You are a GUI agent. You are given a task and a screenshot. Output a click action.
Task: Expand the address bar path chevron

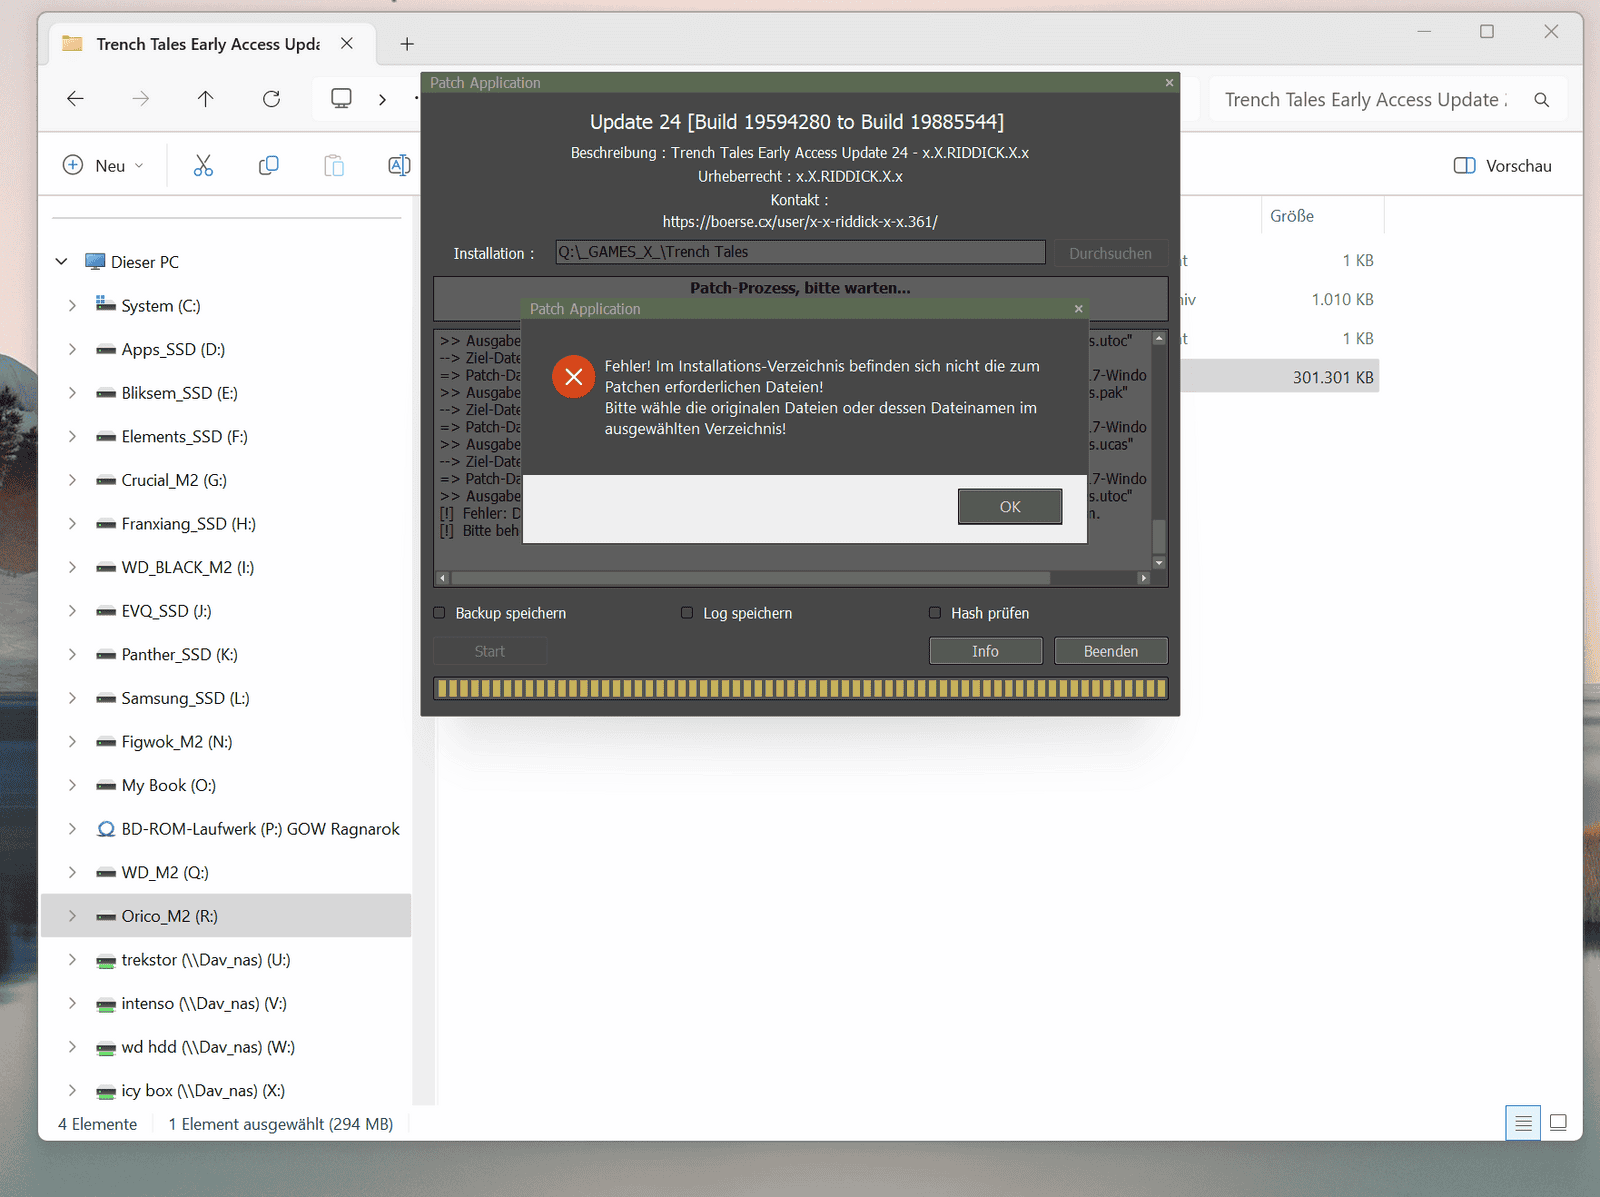tap(382, 99)
